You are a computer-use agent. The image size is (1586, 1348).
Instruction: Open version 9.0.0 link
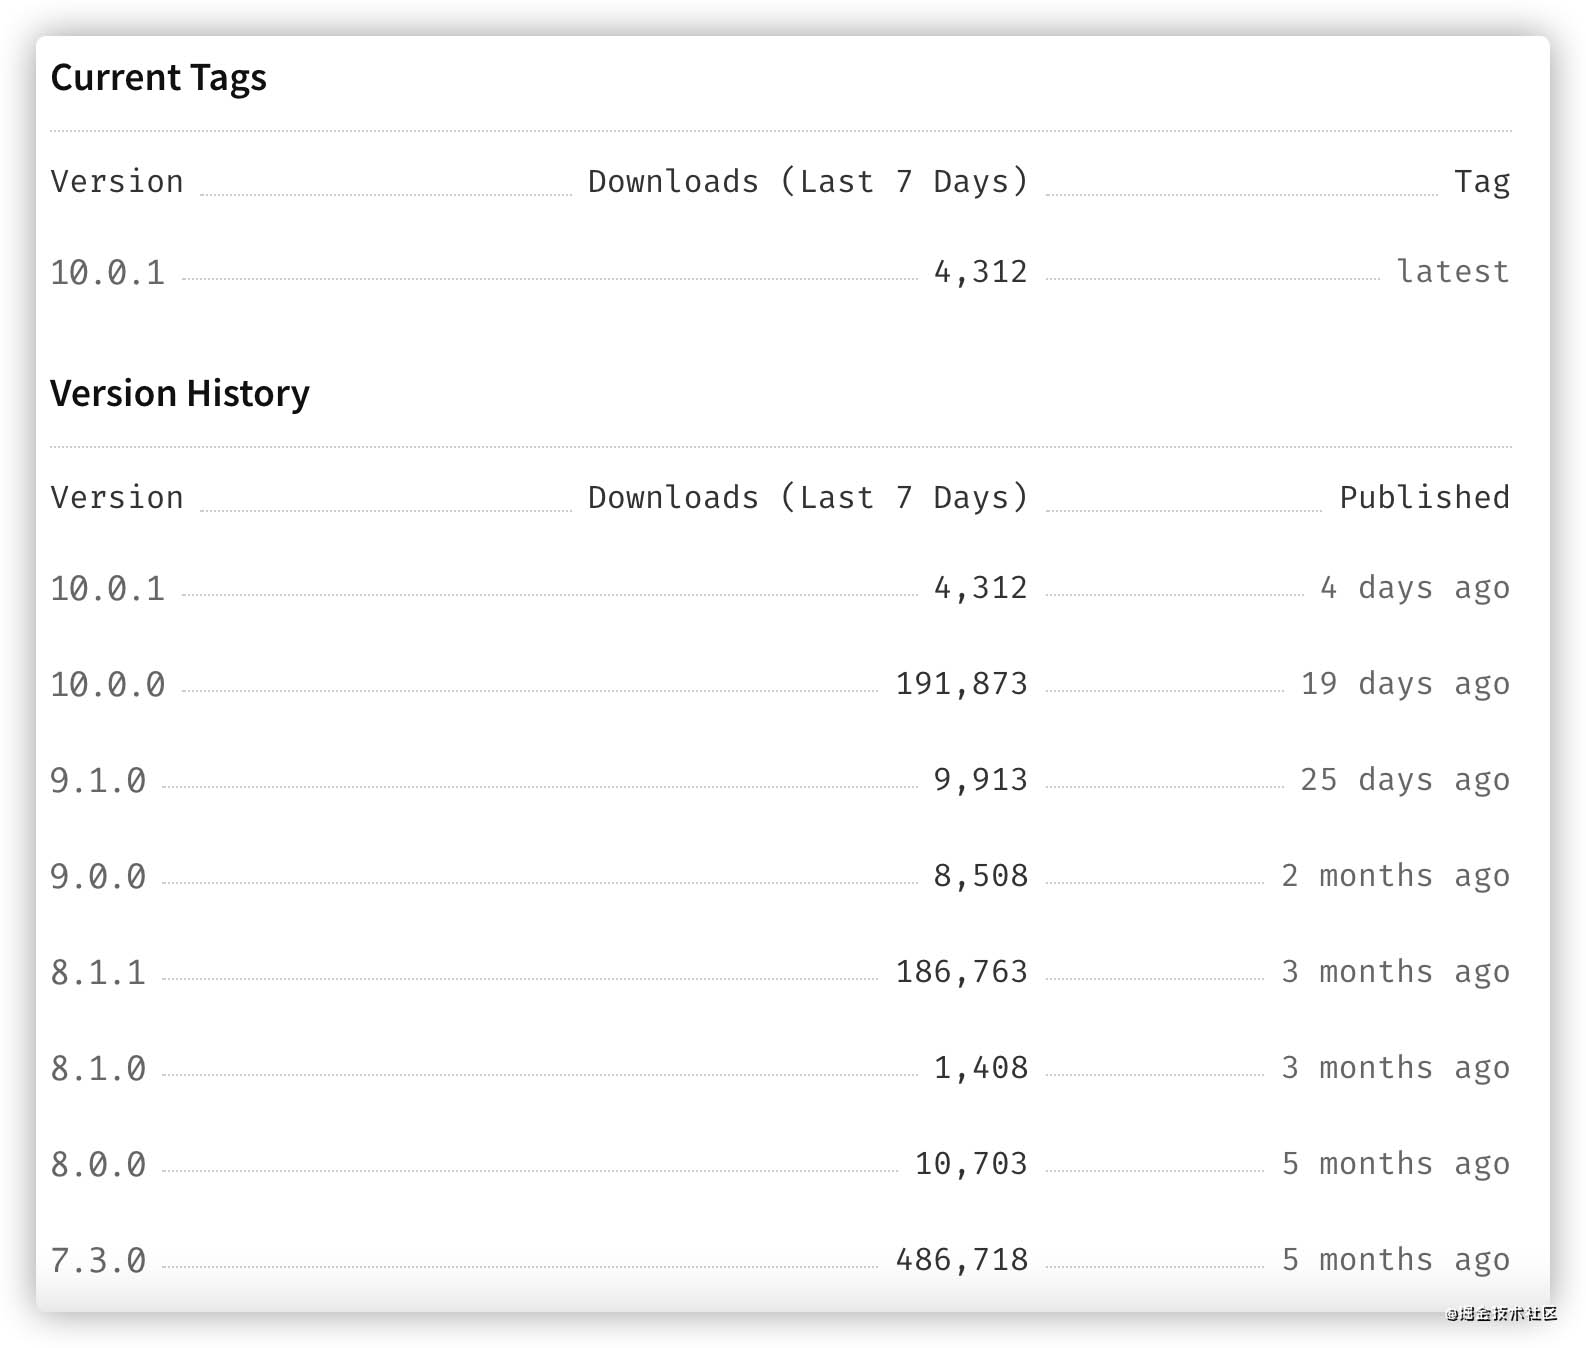[98, 876]
